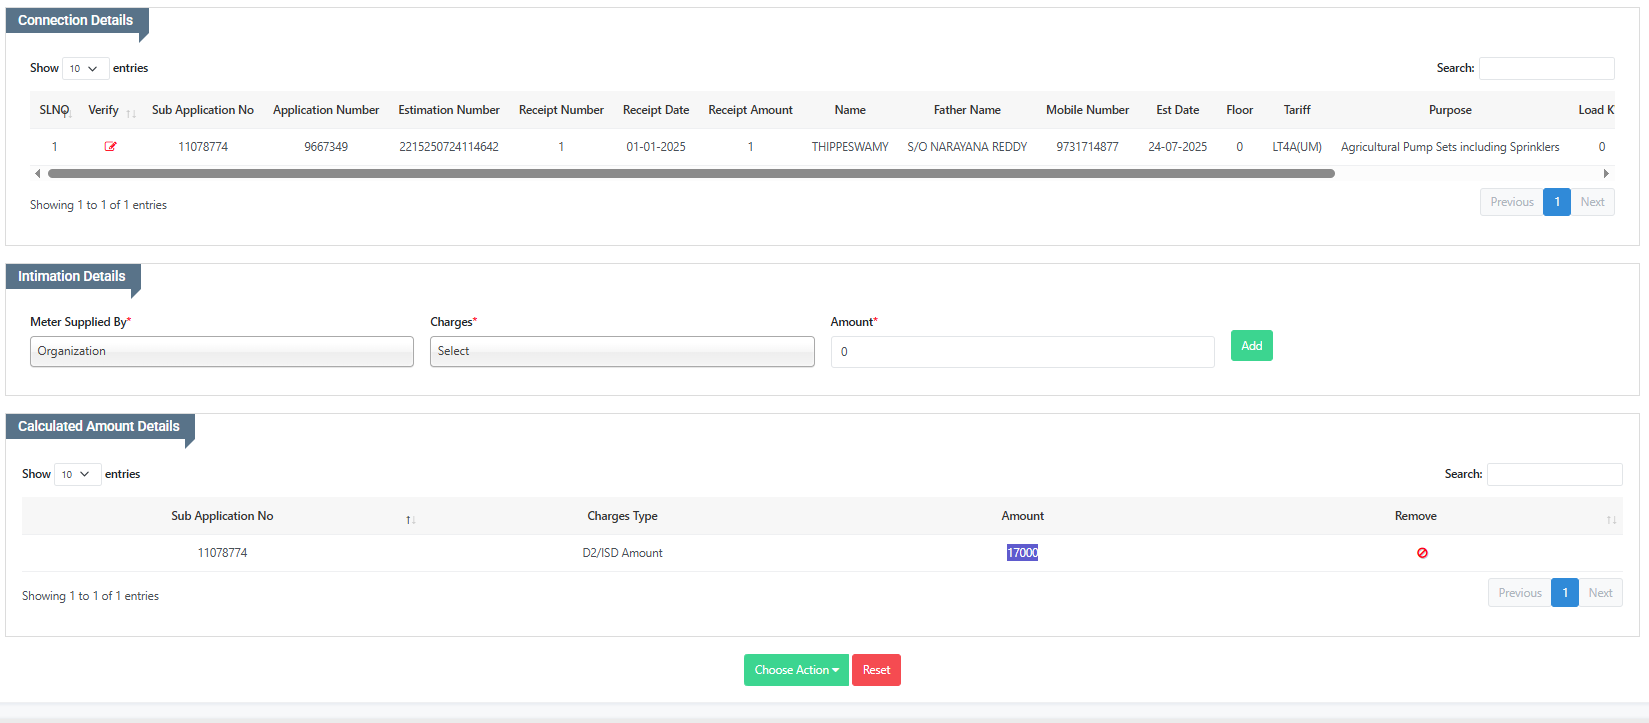Click the red Verify edit icon

110,147
